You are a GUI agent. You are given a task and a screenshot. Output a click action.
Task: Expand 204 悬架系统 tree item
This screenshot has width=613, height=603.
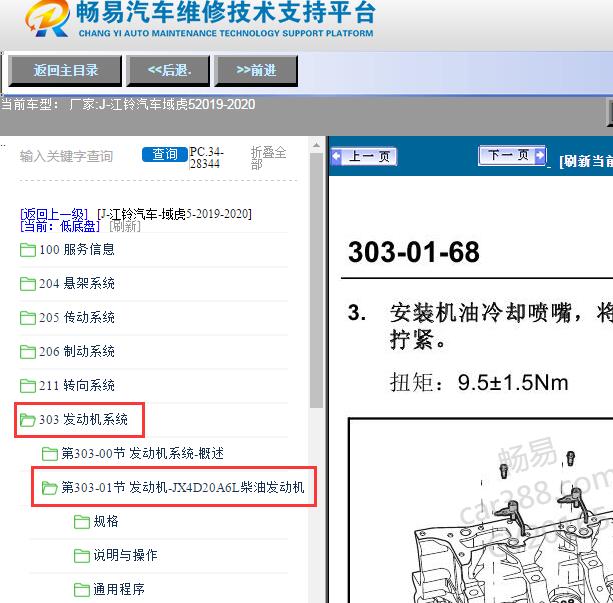(x=77, y=284)
